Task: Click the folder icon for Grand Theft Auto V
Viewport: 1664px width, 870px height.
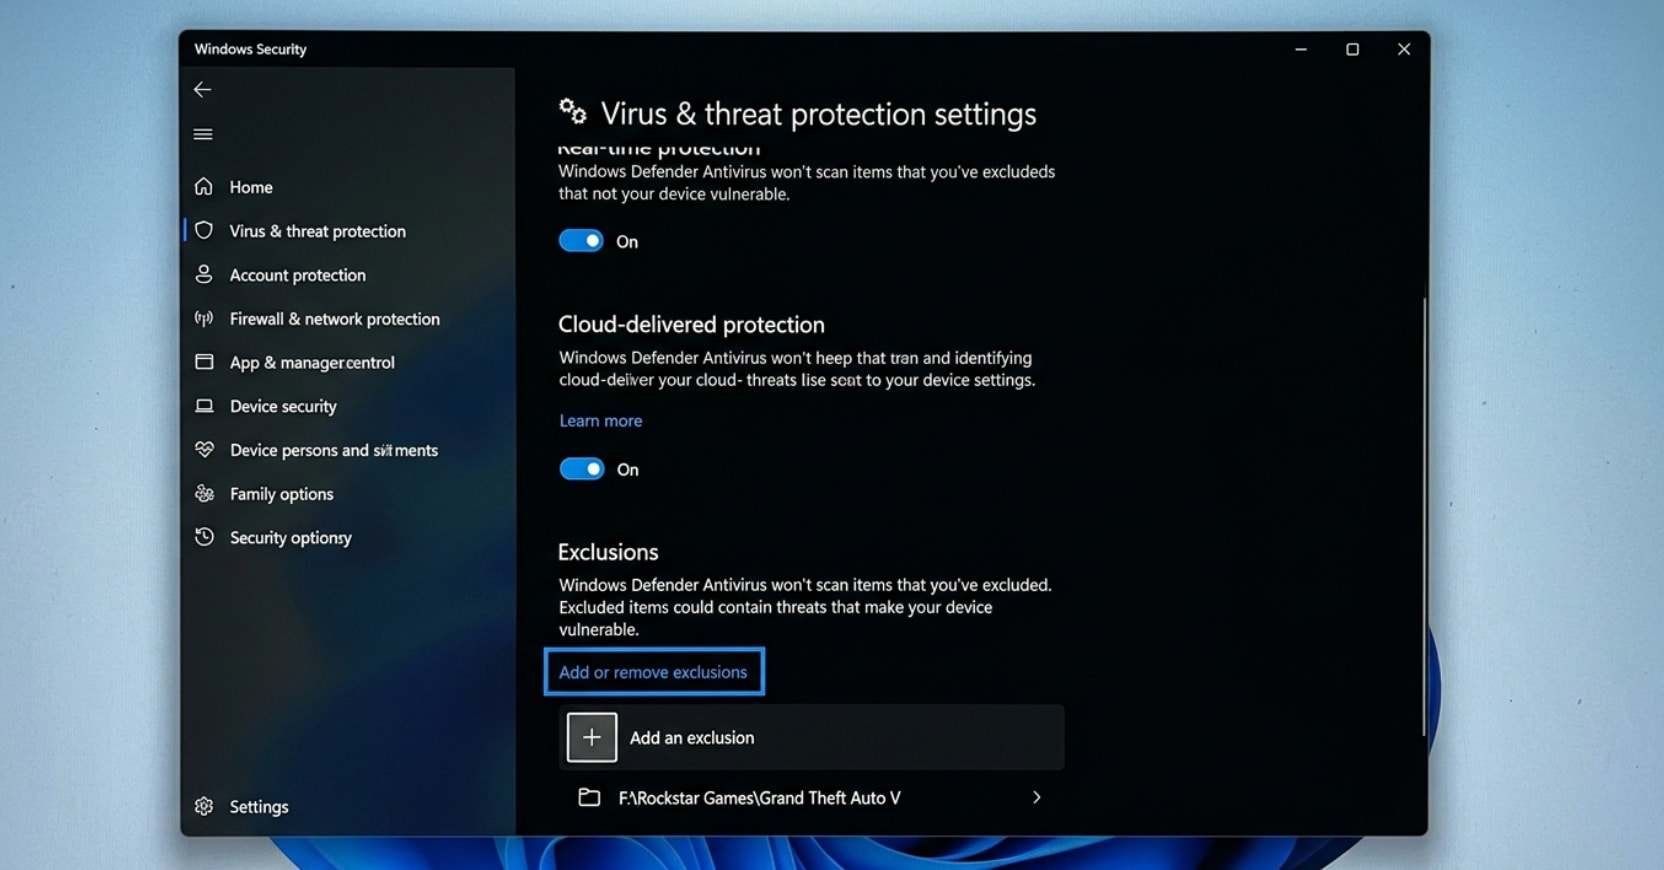Action: (x=589, y=797)
